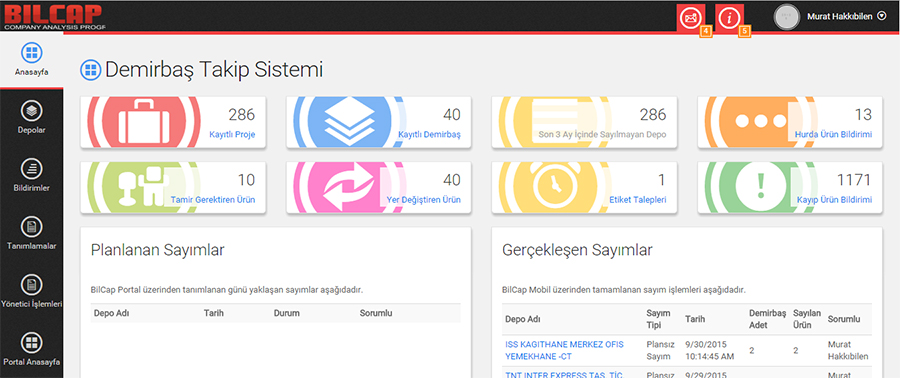Open the Kayıp Ürün Bildirimi link
The image size is (900, 378).
(834, 200)
